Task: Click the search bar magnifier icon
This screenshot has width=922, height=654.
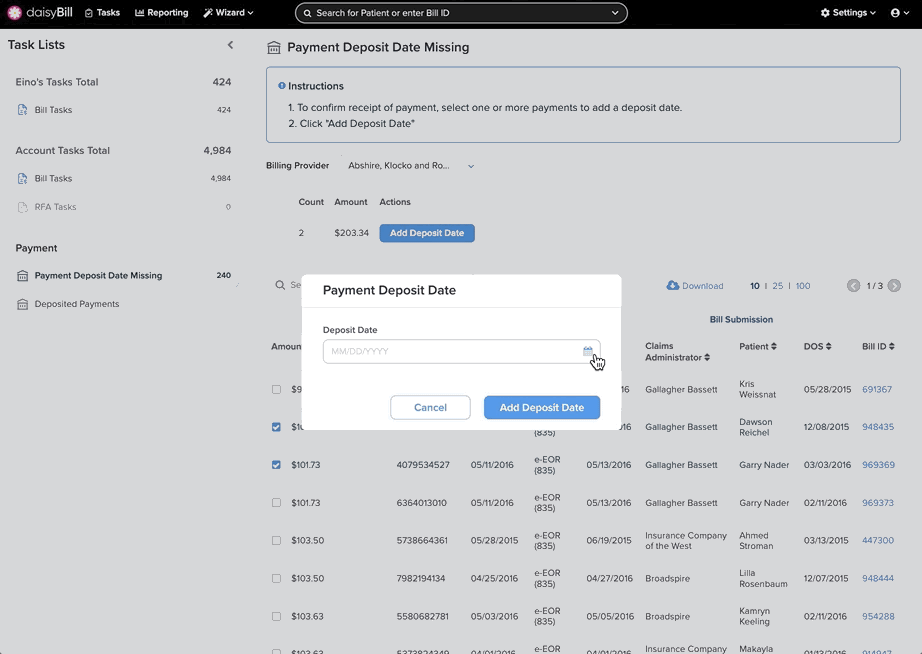Action: click(307, 13)
